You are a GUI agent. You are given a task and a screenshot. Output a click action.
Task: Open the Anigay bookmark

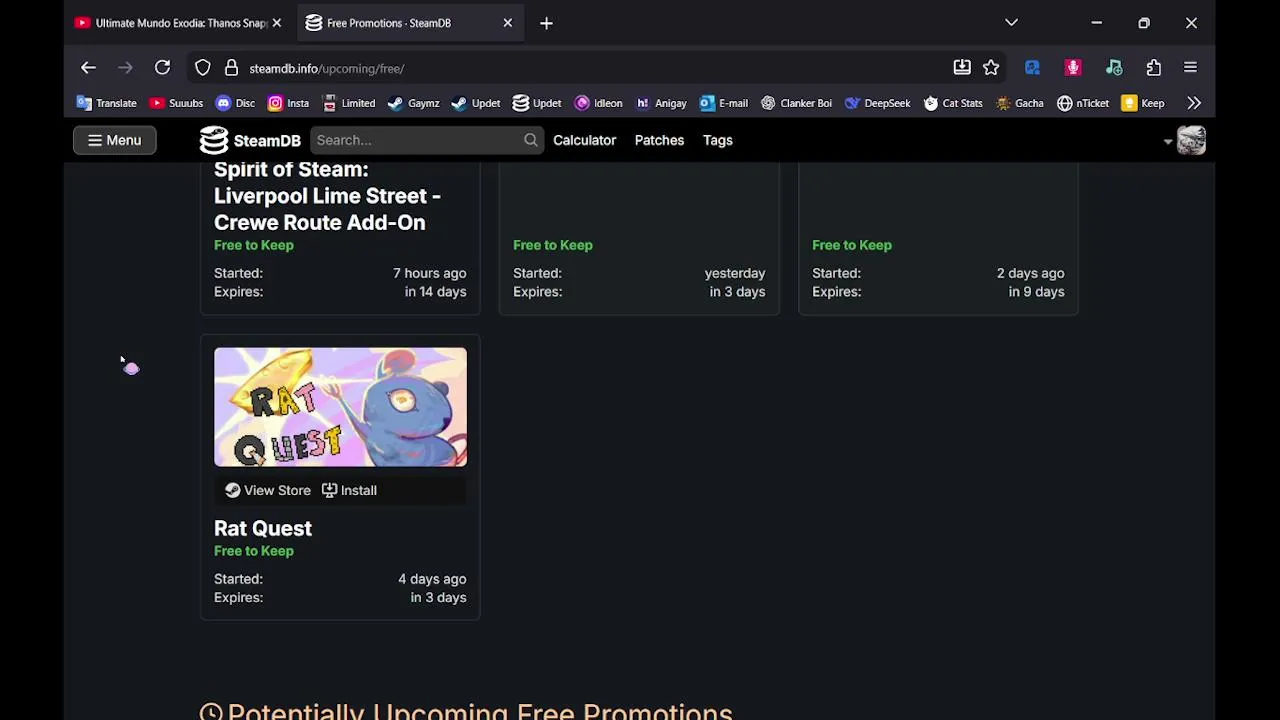click(x=661, y=103)
